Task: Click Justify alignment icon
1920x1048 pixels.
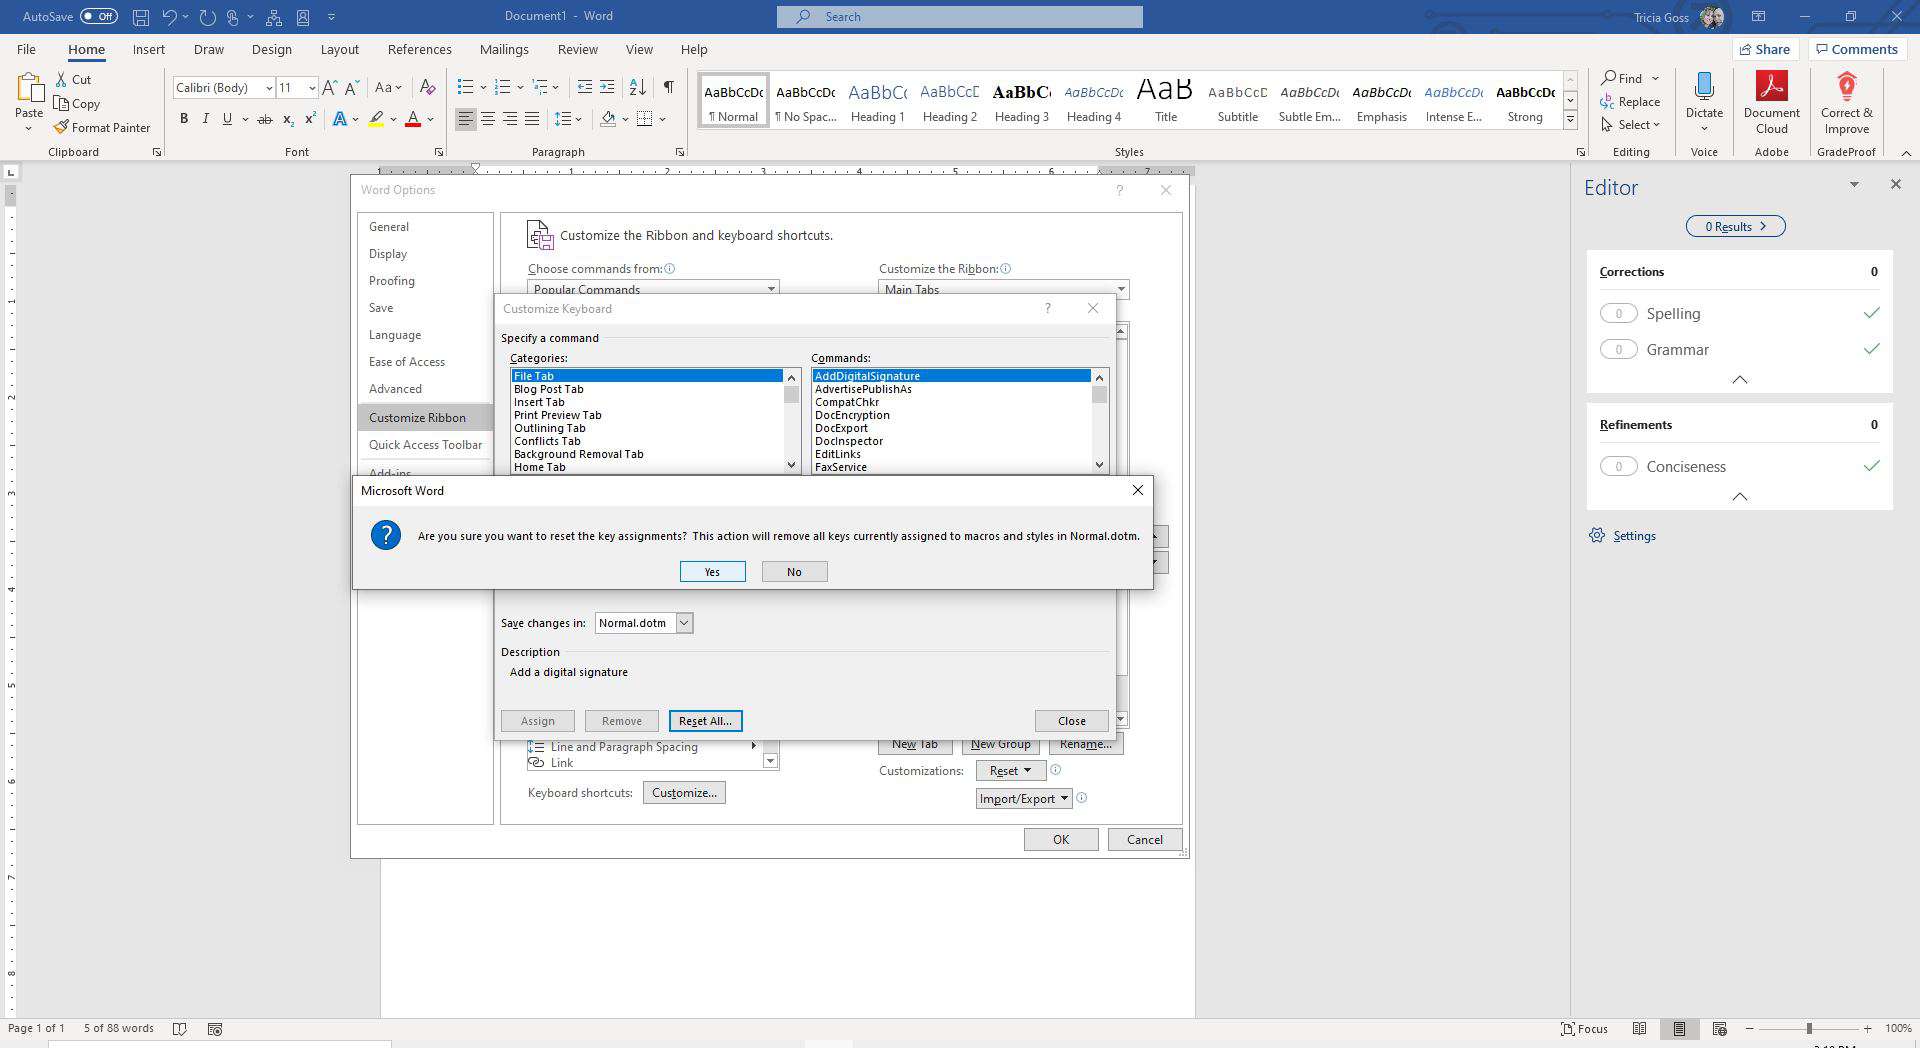Action: (x=532, y=119)
